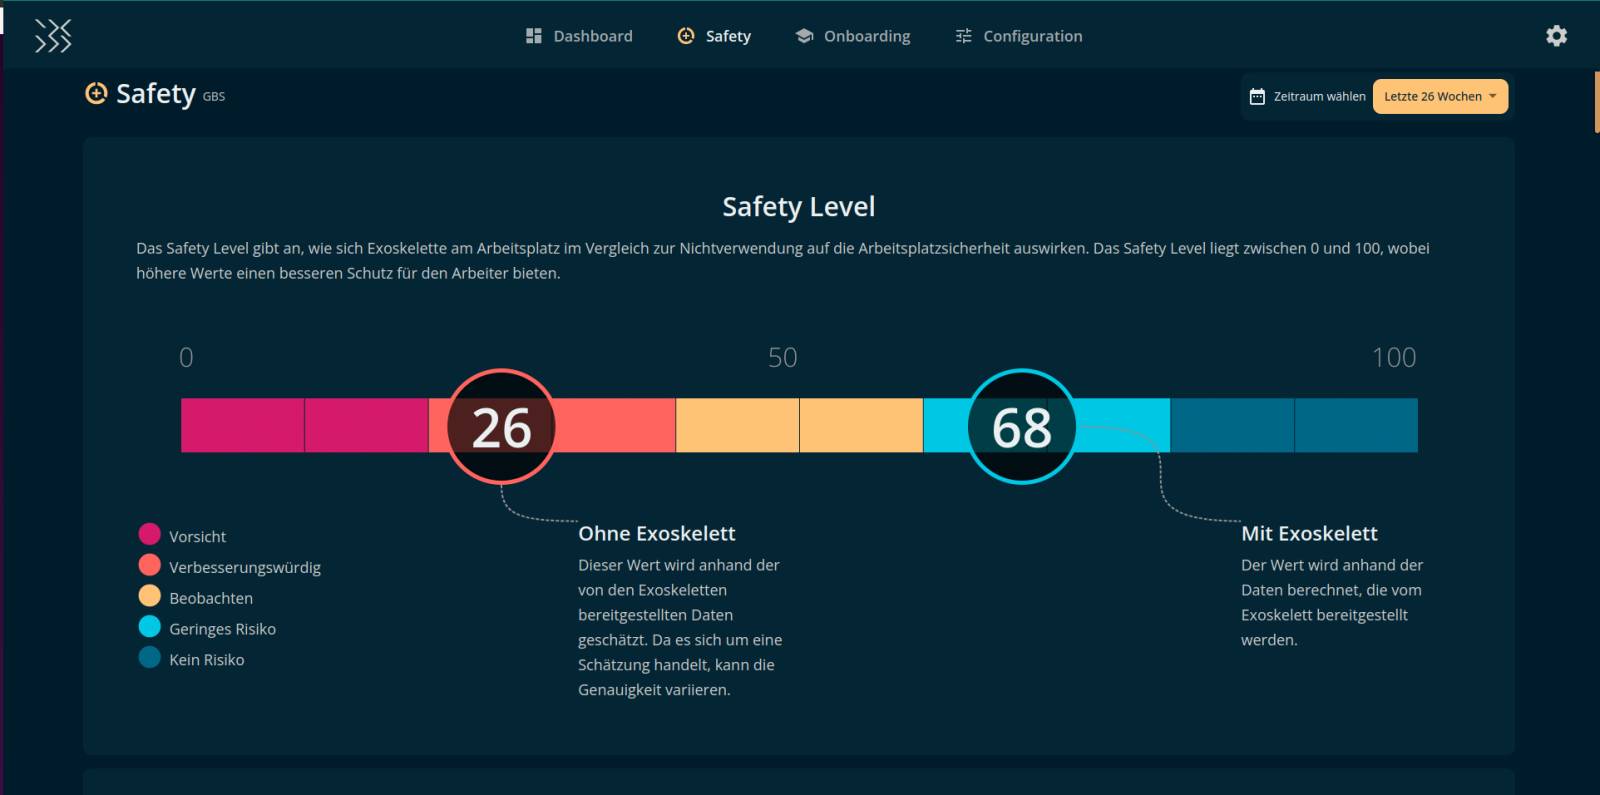Click the 68 score circle marker
Screen dimensions: 1600x795
(x=1021, y=427)
